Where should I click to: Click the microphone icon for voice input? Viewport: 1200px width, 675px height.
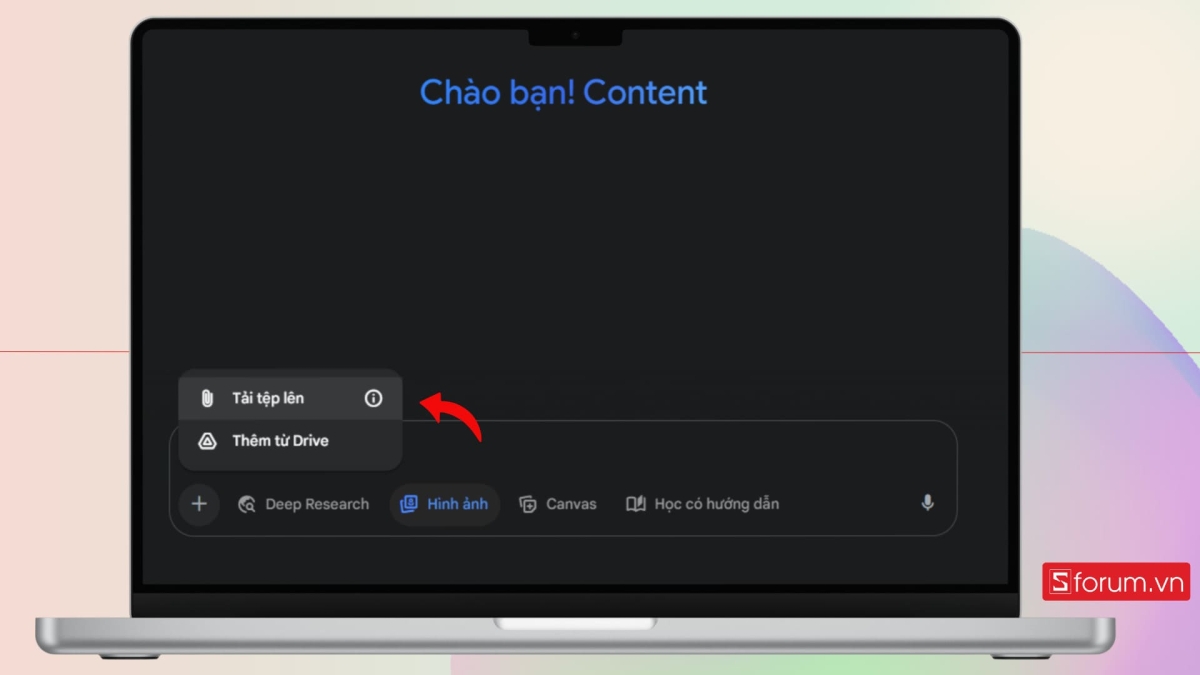[x=927, y=503]
